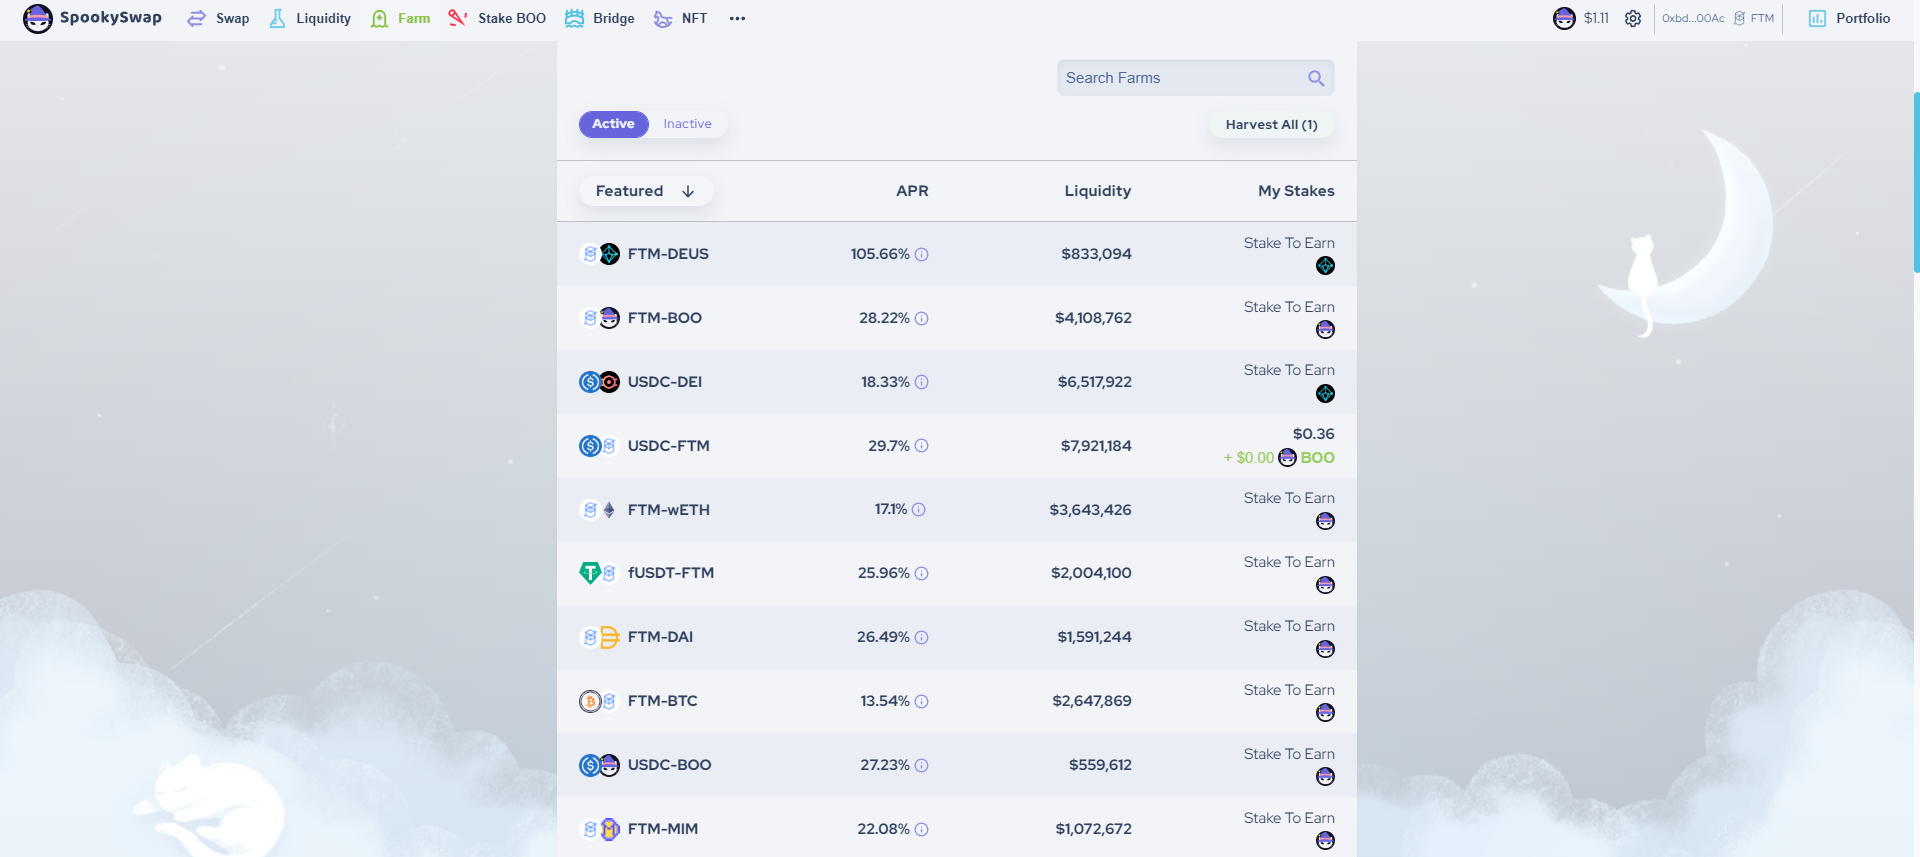The image size is (1920, 857).
Task: Click Stake To Earn in FTM-BOO row
Action: (1289, 307)
